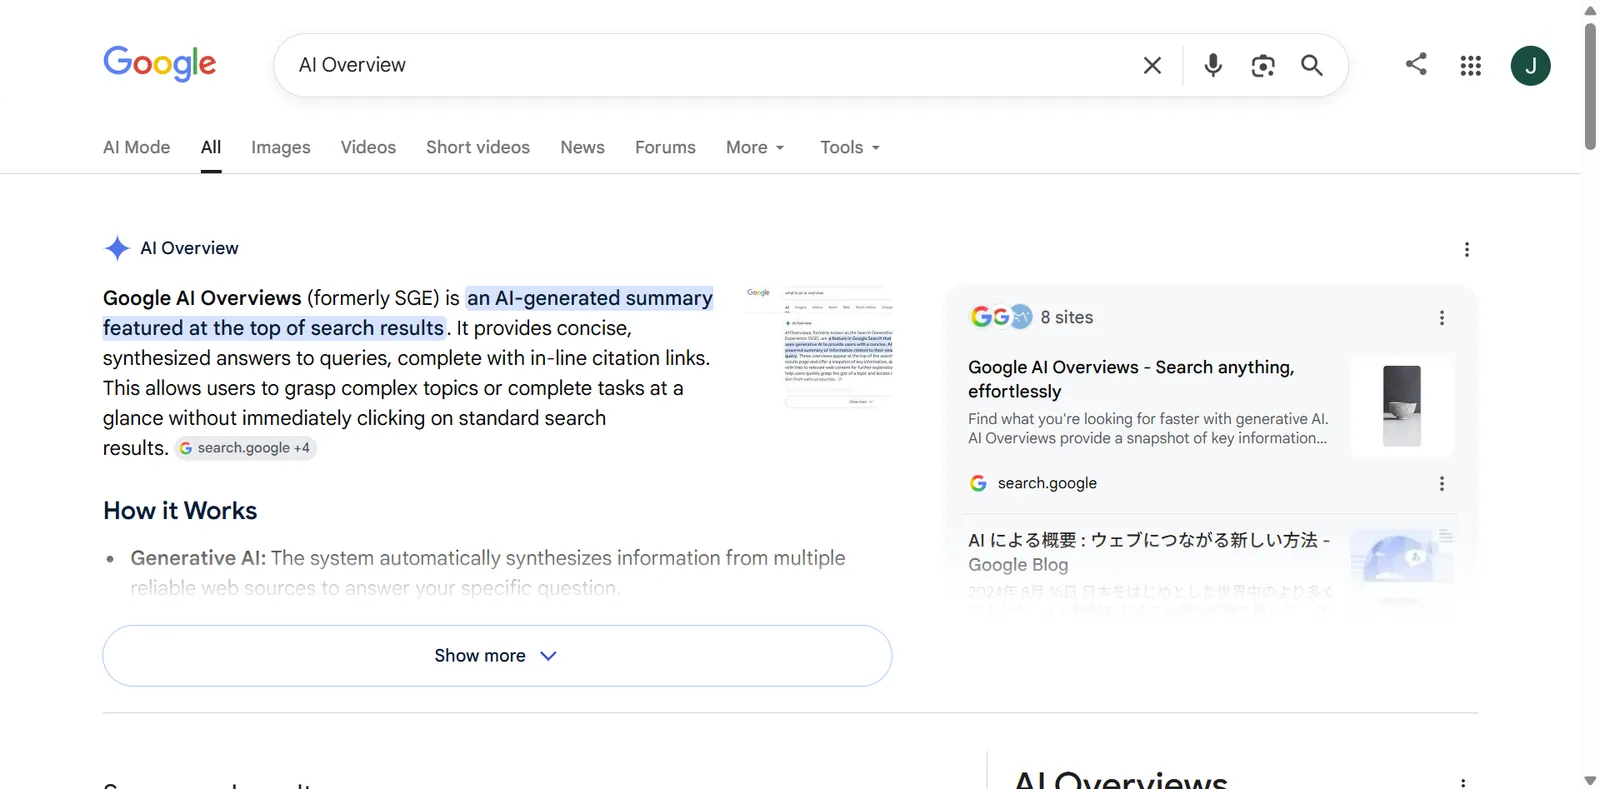
Task: Click the search.google +4 citation chip
Action: pos(246,448)
